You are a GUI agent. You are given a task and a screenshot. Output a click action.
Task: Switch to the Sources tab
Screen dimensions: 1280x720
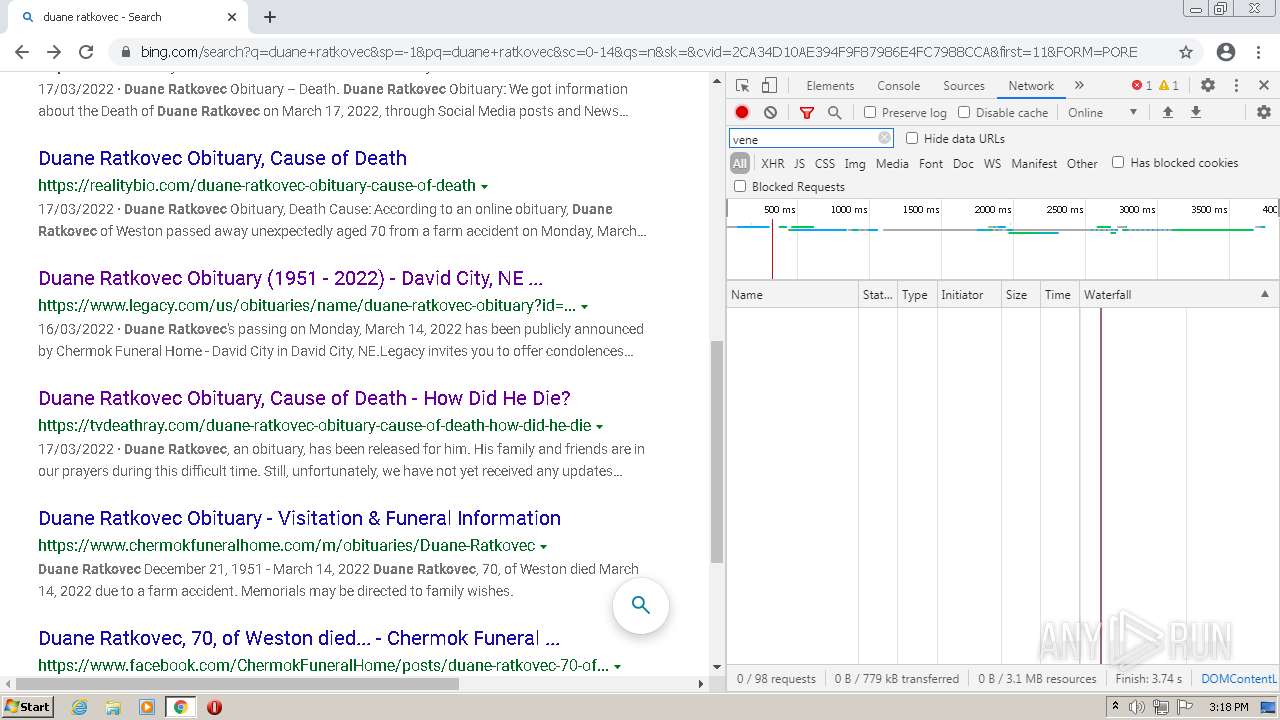coord(964,86)
